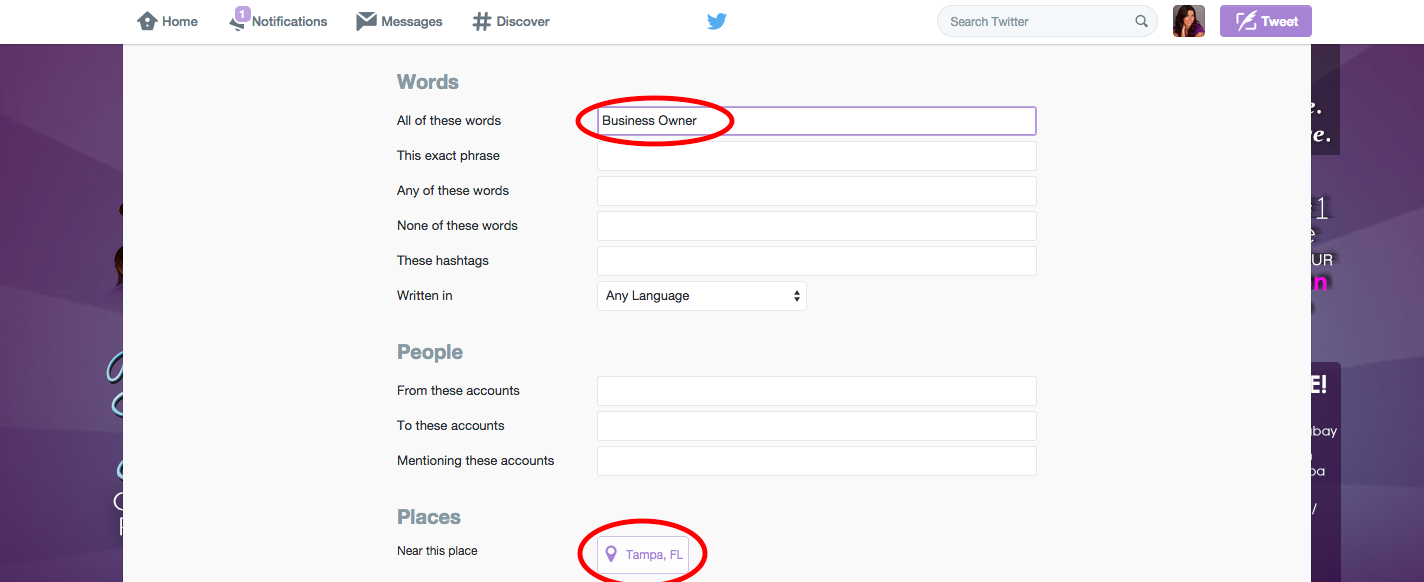Open the Written in language dropdown
1424x582 pixels.
[x=702, y=296]
